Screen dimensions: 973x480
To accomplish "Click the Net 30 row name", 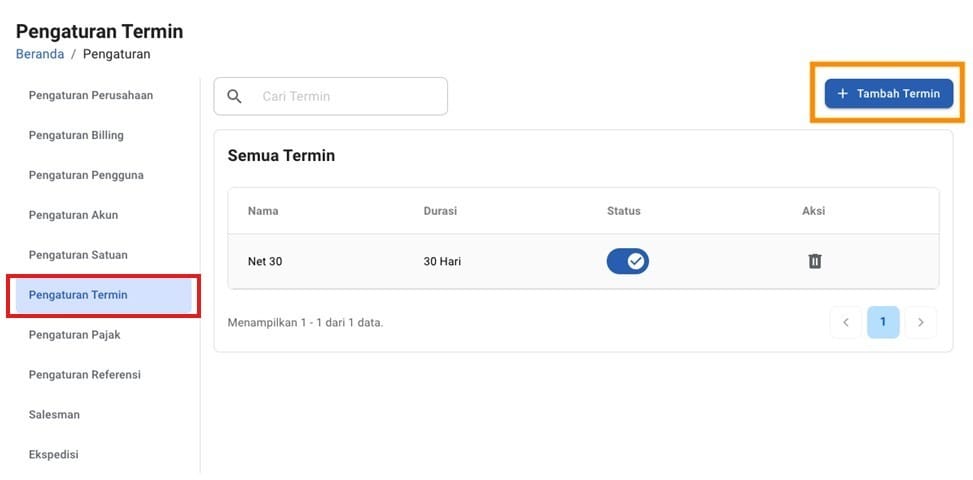I will coord(265,262).
